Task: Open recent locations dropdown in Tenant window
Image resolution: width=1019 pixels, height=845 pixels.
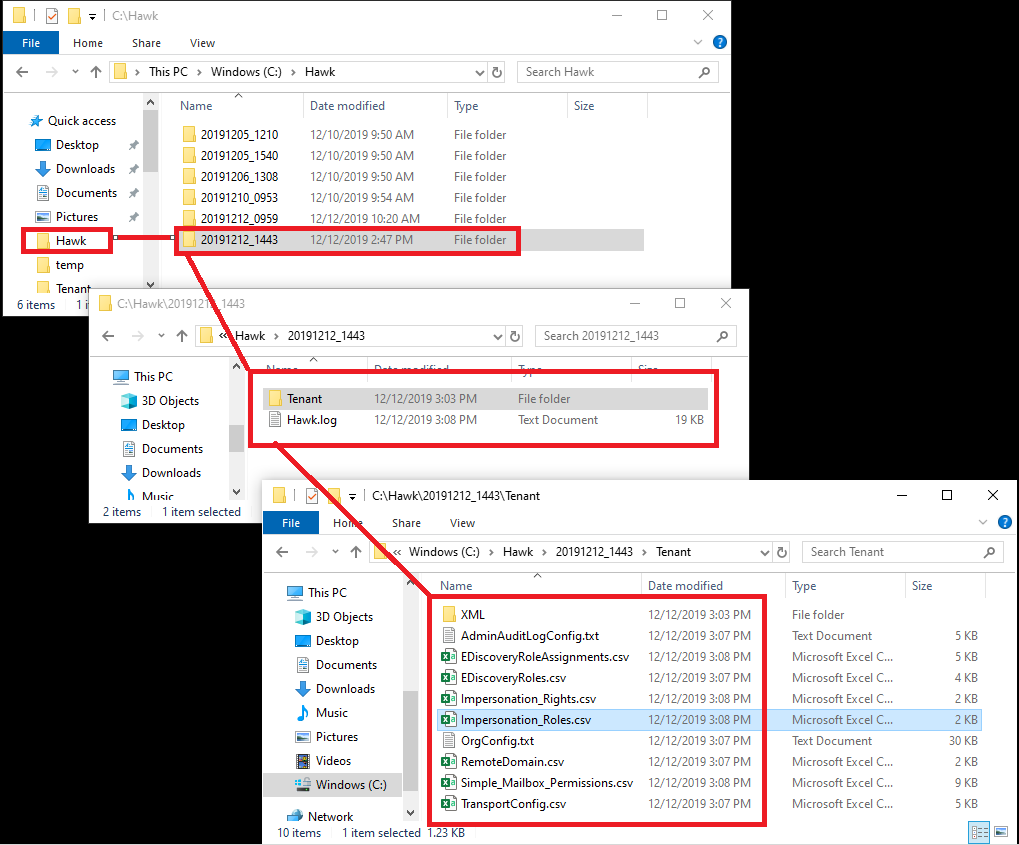Action: 335,552
